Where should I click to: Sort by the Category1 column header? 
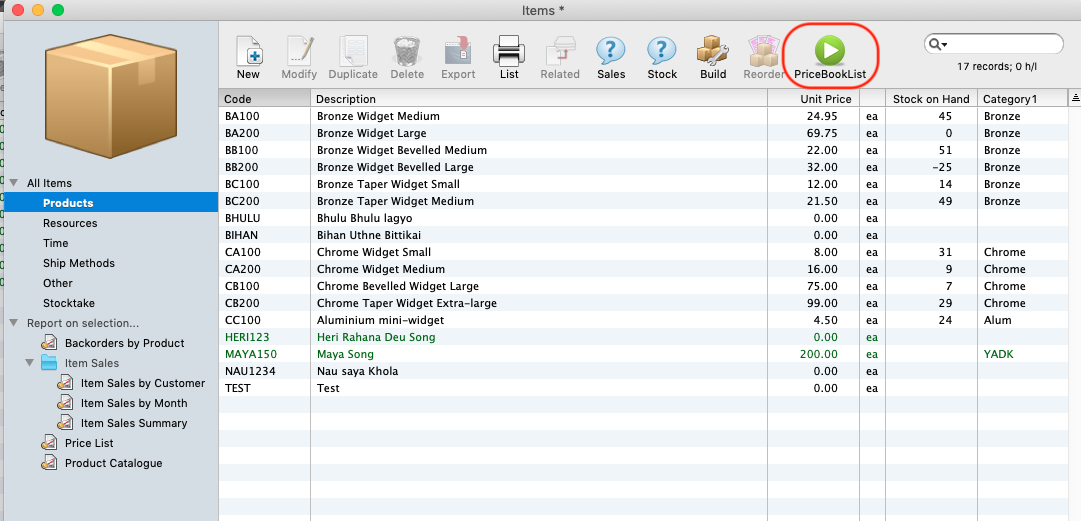[1022, 99]
